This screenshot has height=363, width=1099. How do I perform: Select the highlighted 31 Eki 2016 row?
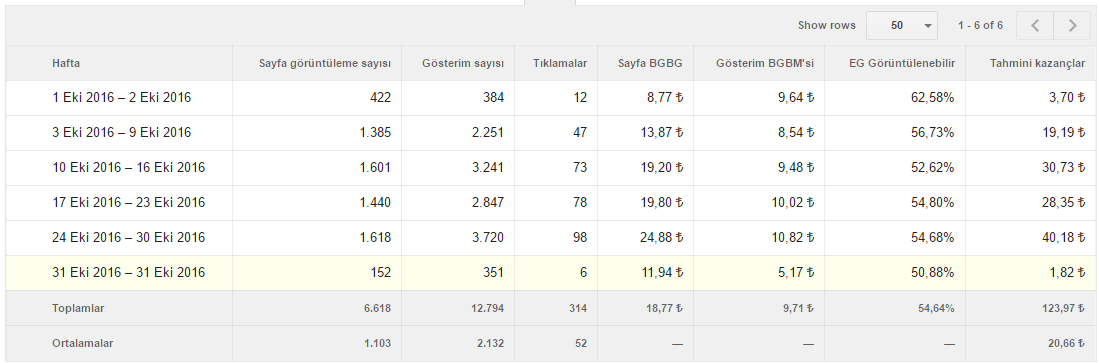point(549,273)
